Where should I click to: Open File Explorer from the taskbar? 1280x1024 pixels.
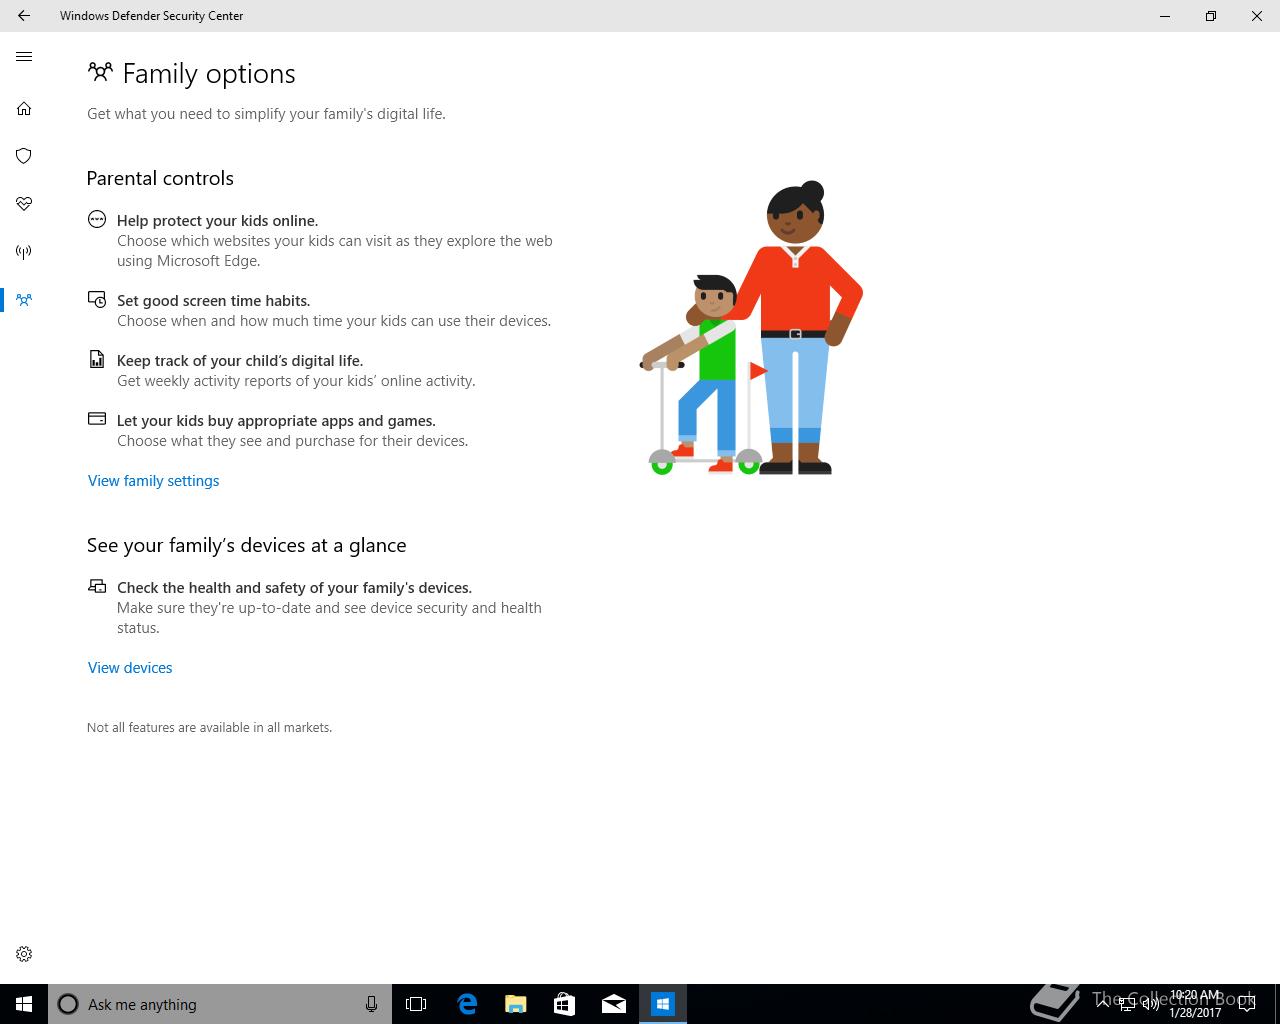tap(515, 1004)
